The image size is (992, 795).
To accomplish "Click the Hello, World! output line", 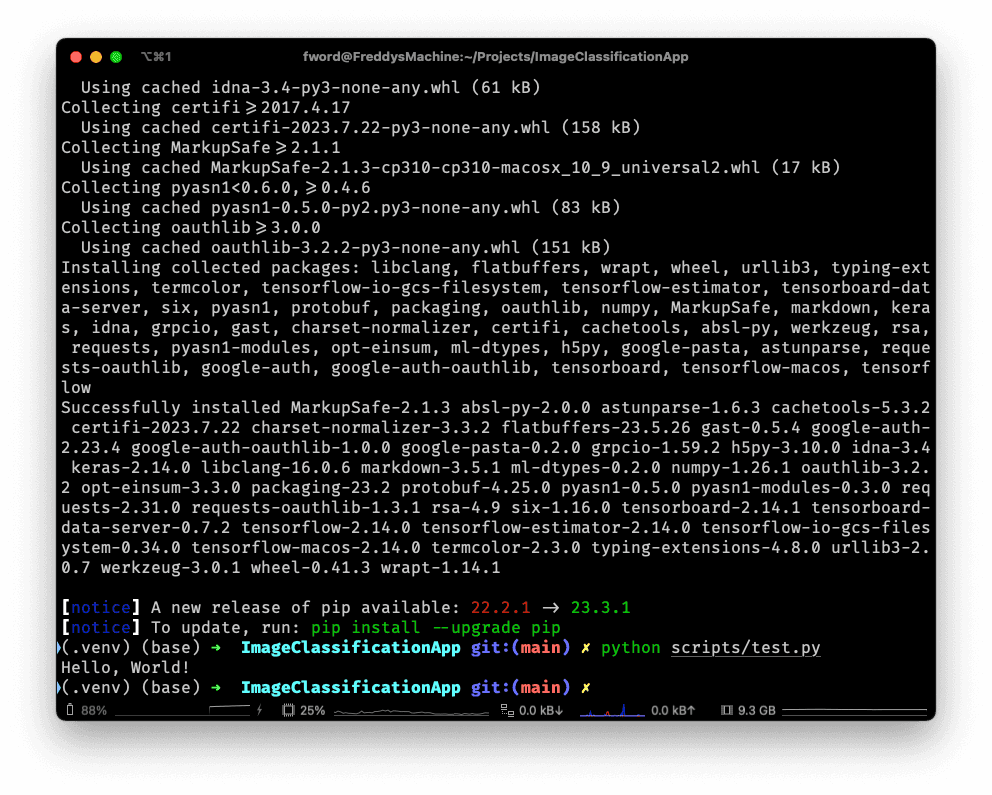I will pos(125,668).
